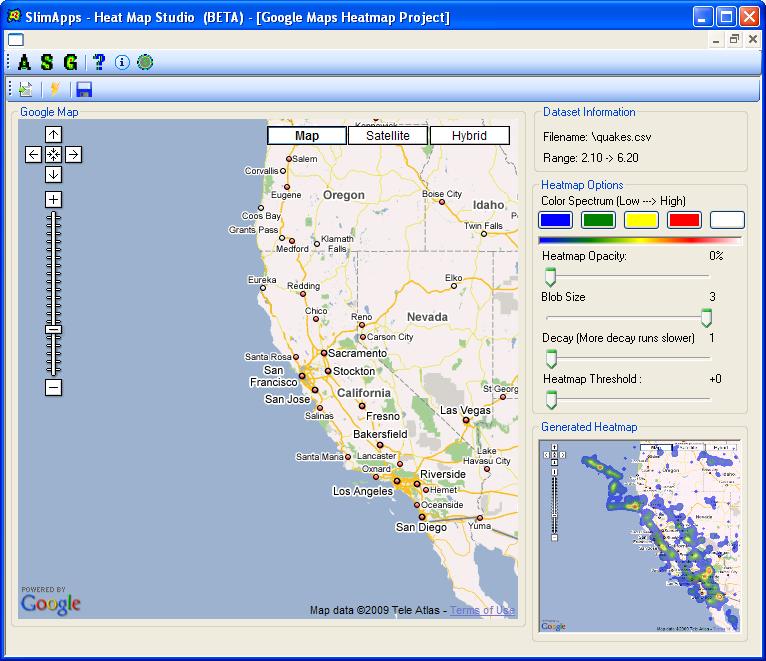Open the Generated Heatmap preview thumbnail
The width and height of the screenshot is (766, 661).
[639, 536]
